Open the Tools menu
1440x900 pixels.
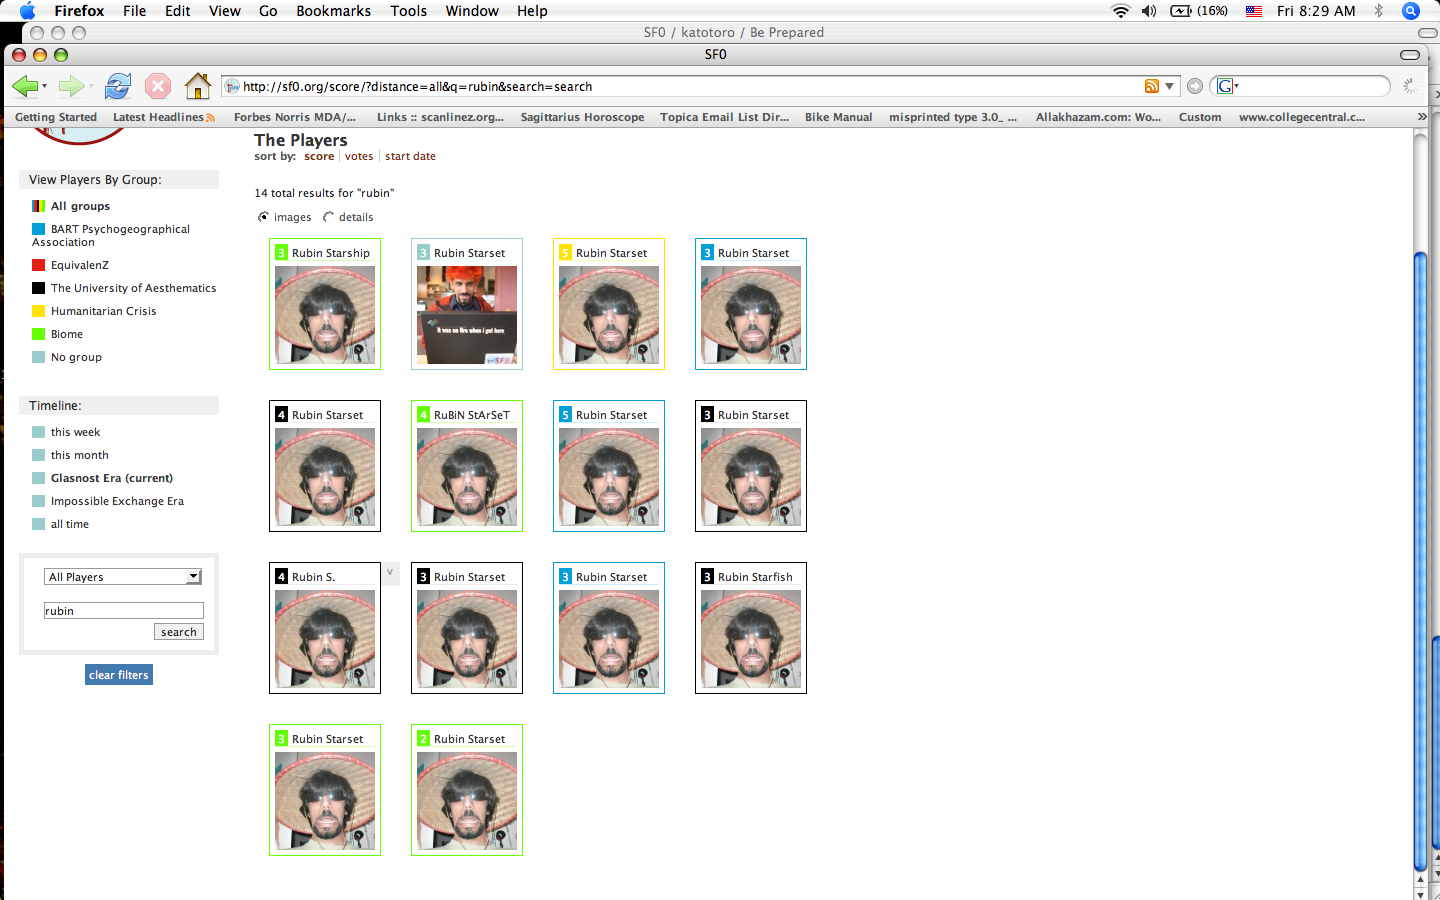[408, 11]
